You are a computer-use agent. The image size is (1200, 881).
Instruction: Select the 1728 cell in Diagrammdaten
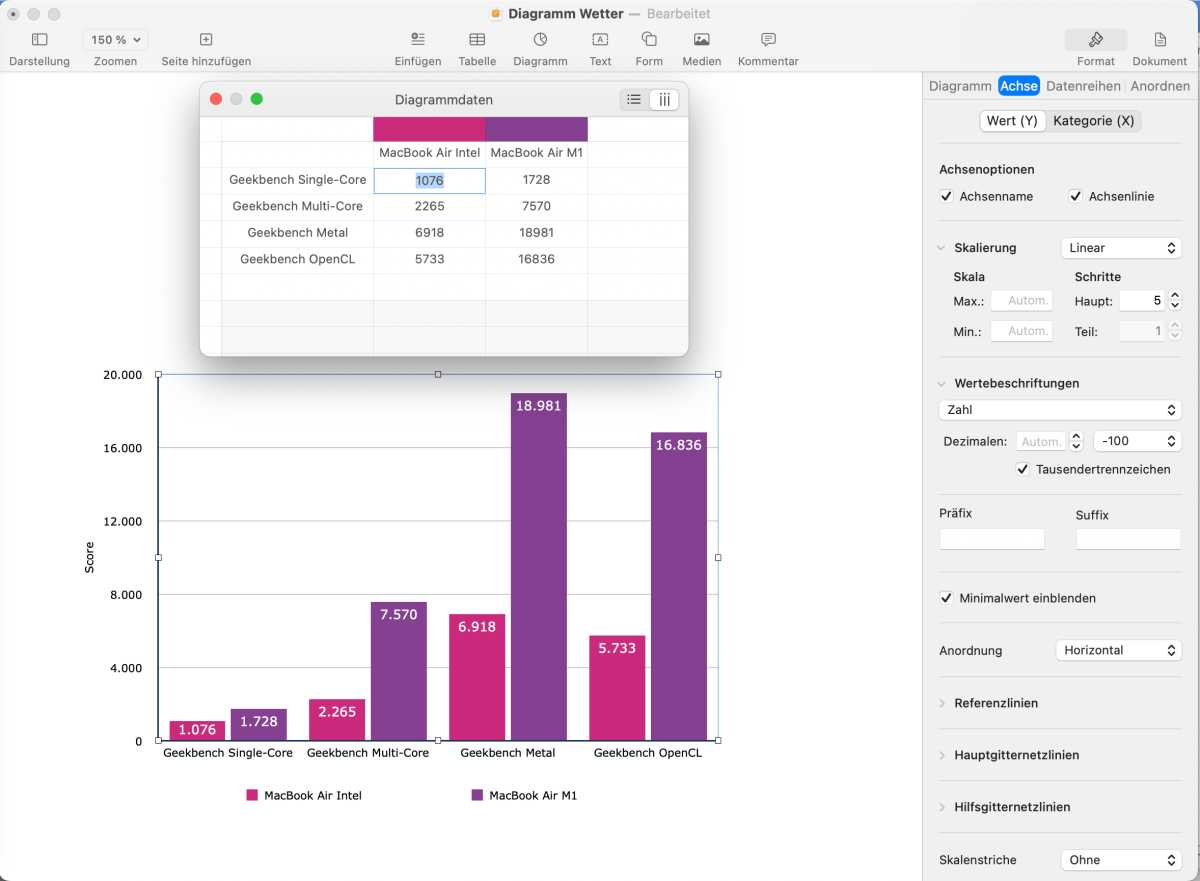[537, 180]
